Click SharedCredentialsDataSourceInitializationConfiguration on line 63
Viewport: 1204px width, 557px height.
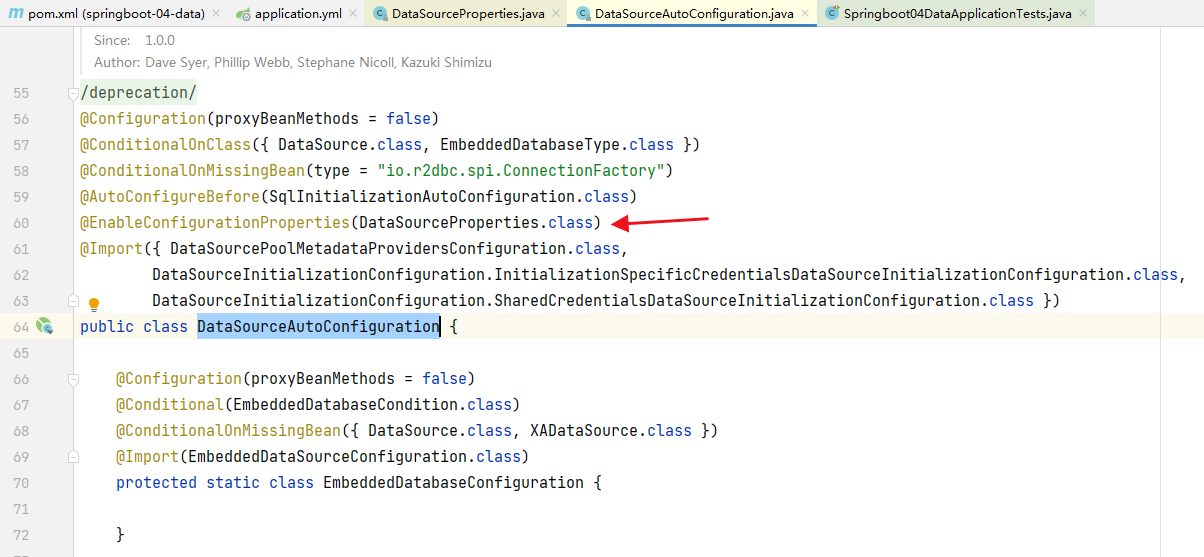(x=737, y=301)
